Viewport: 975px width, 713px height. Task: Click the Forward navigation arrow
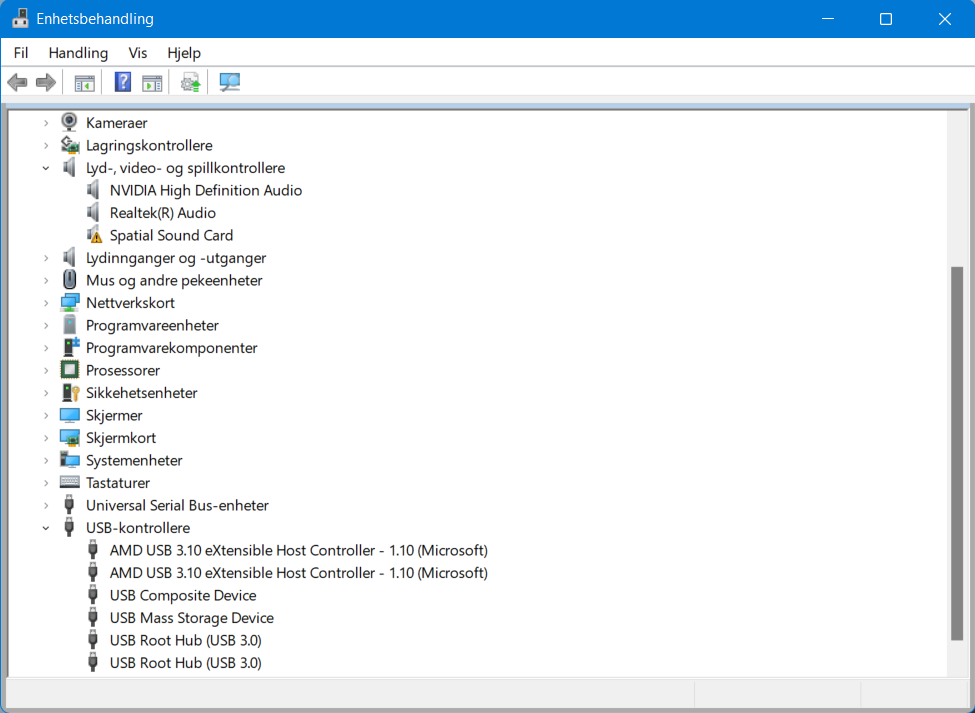click(x=46, y=81)
